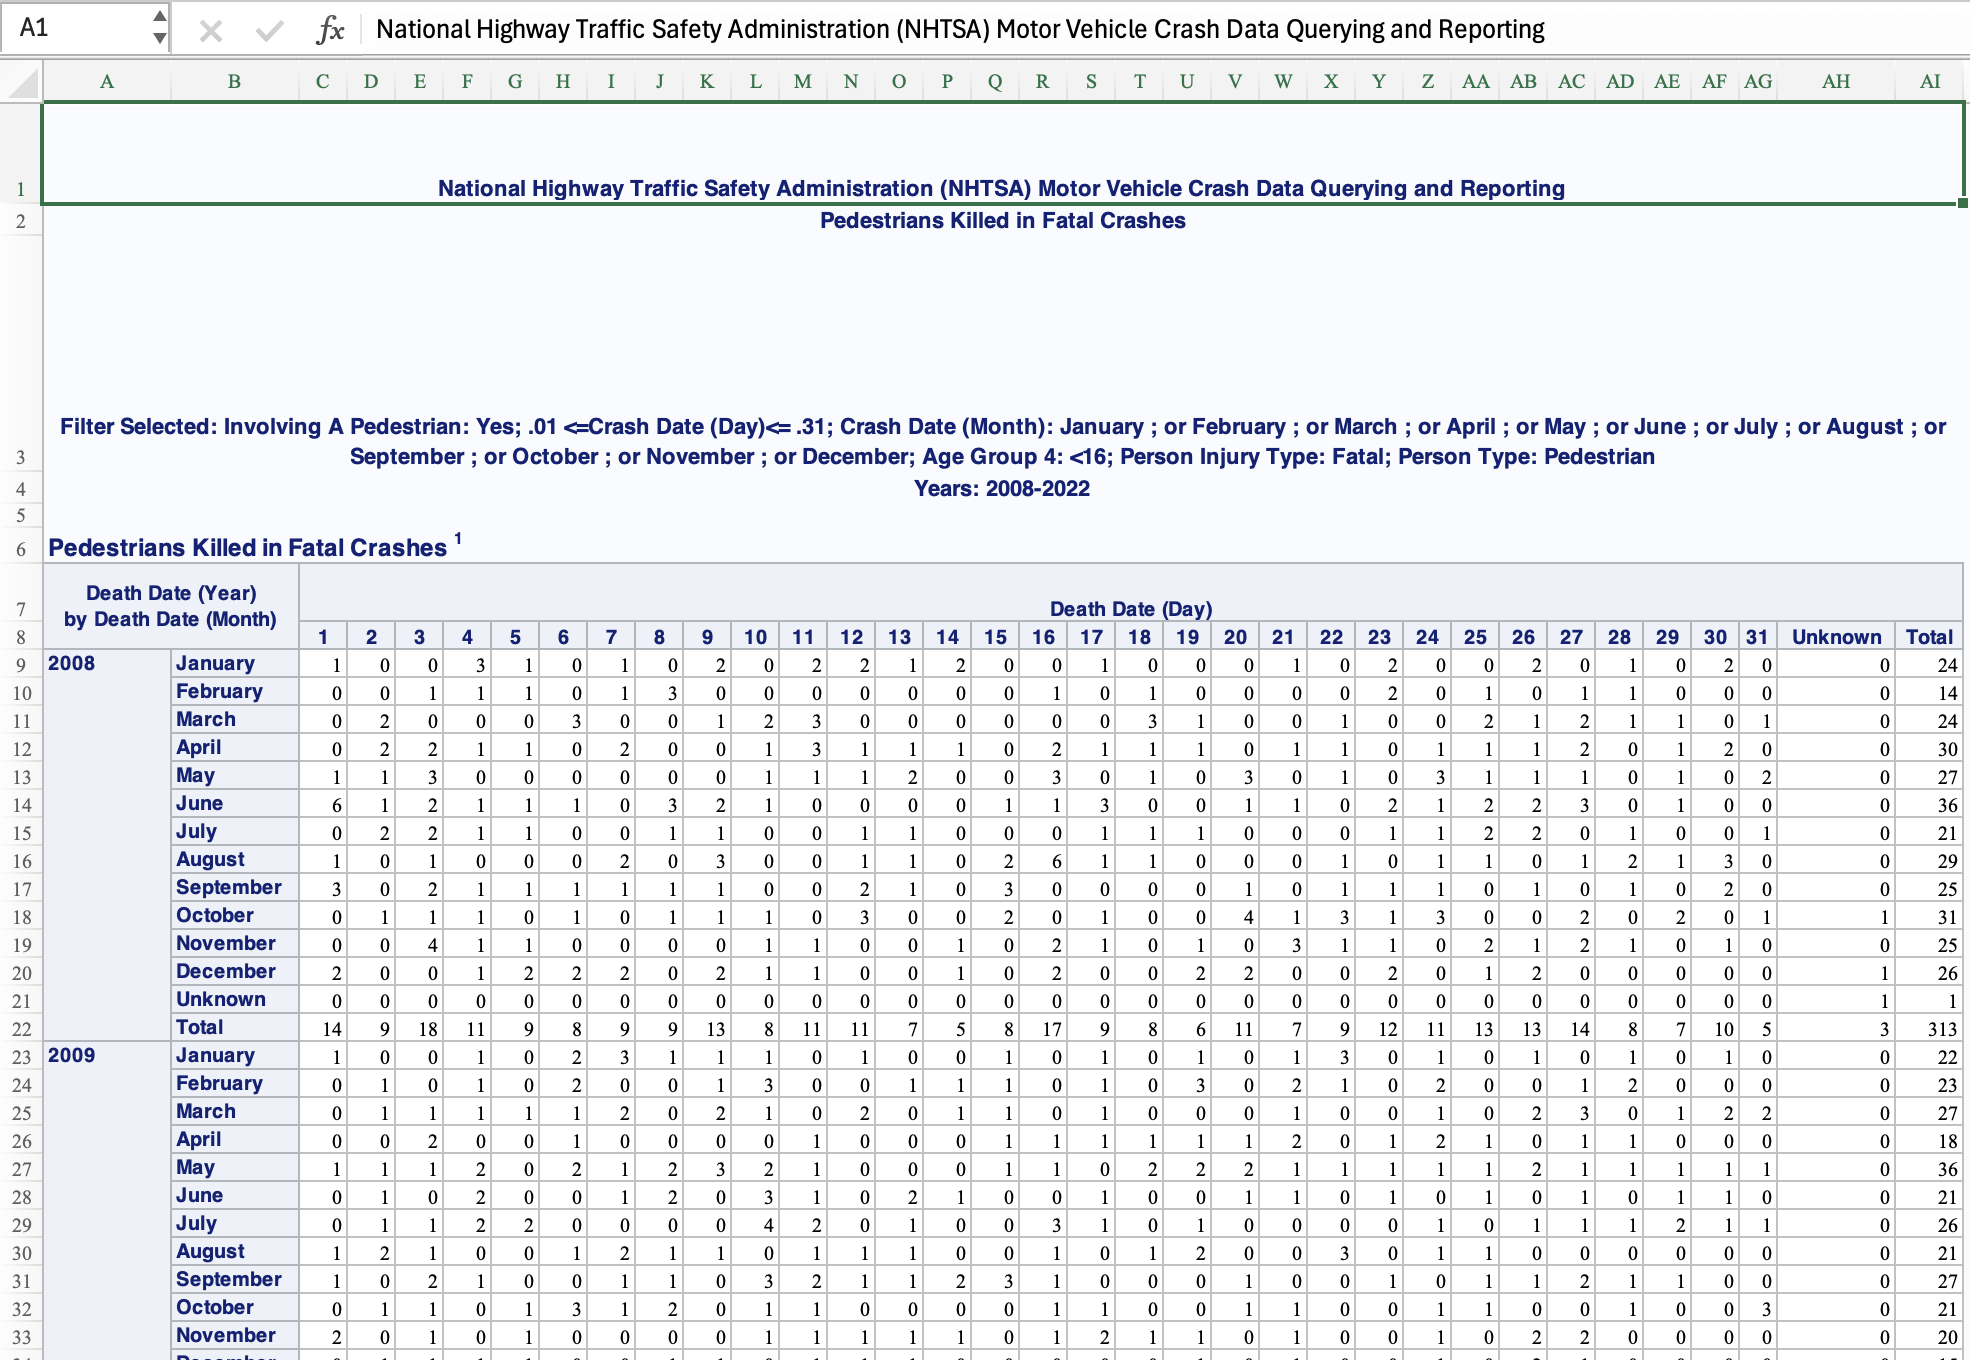1970x1360 pixels.
Task: Click the name box up arrow
Action: pyautogui.click(x=159, y=17)
